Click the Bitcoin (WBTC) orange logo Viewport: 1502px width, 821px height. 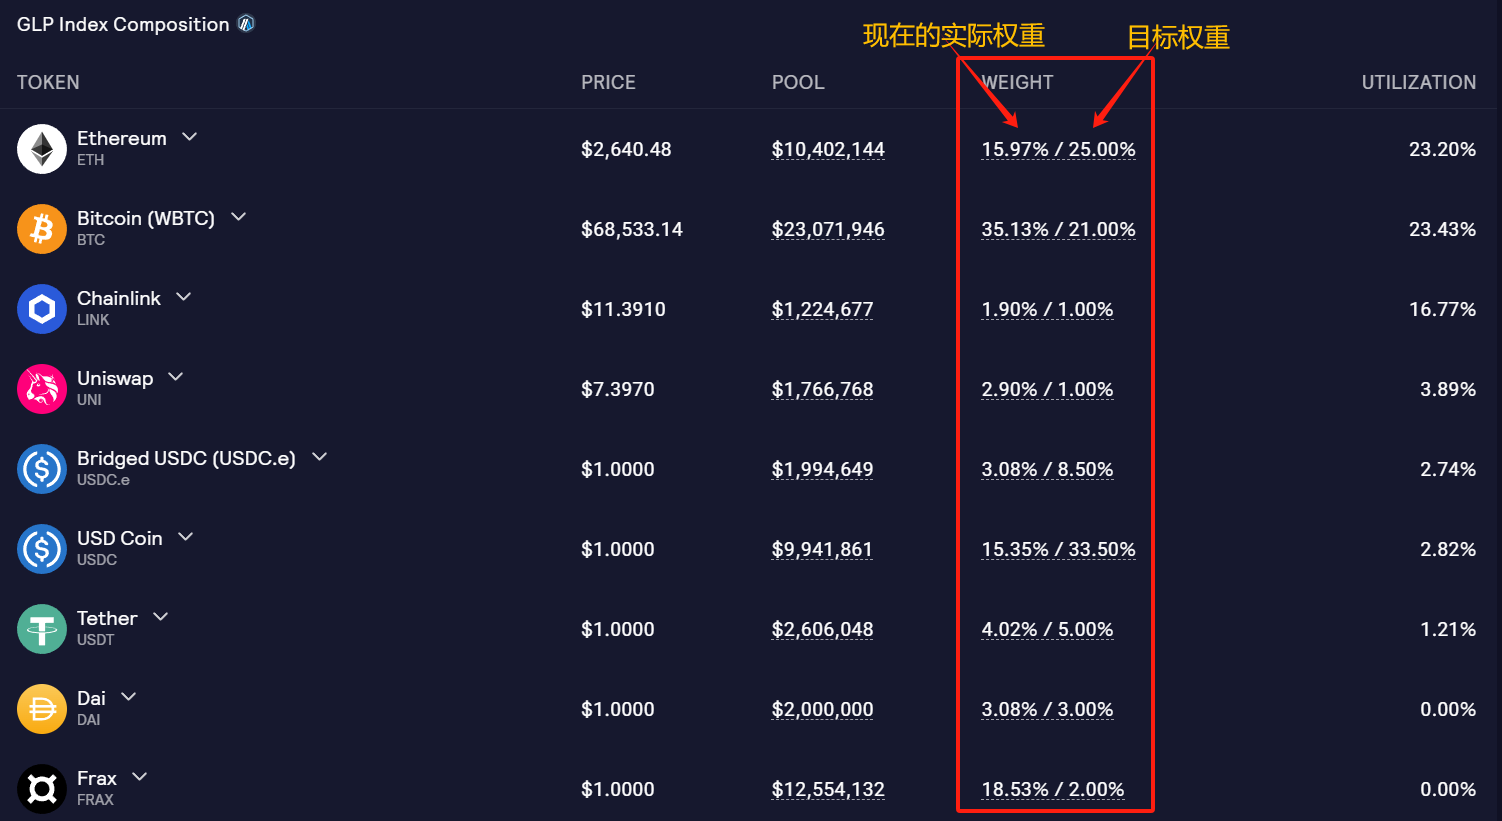coord(42,229)
